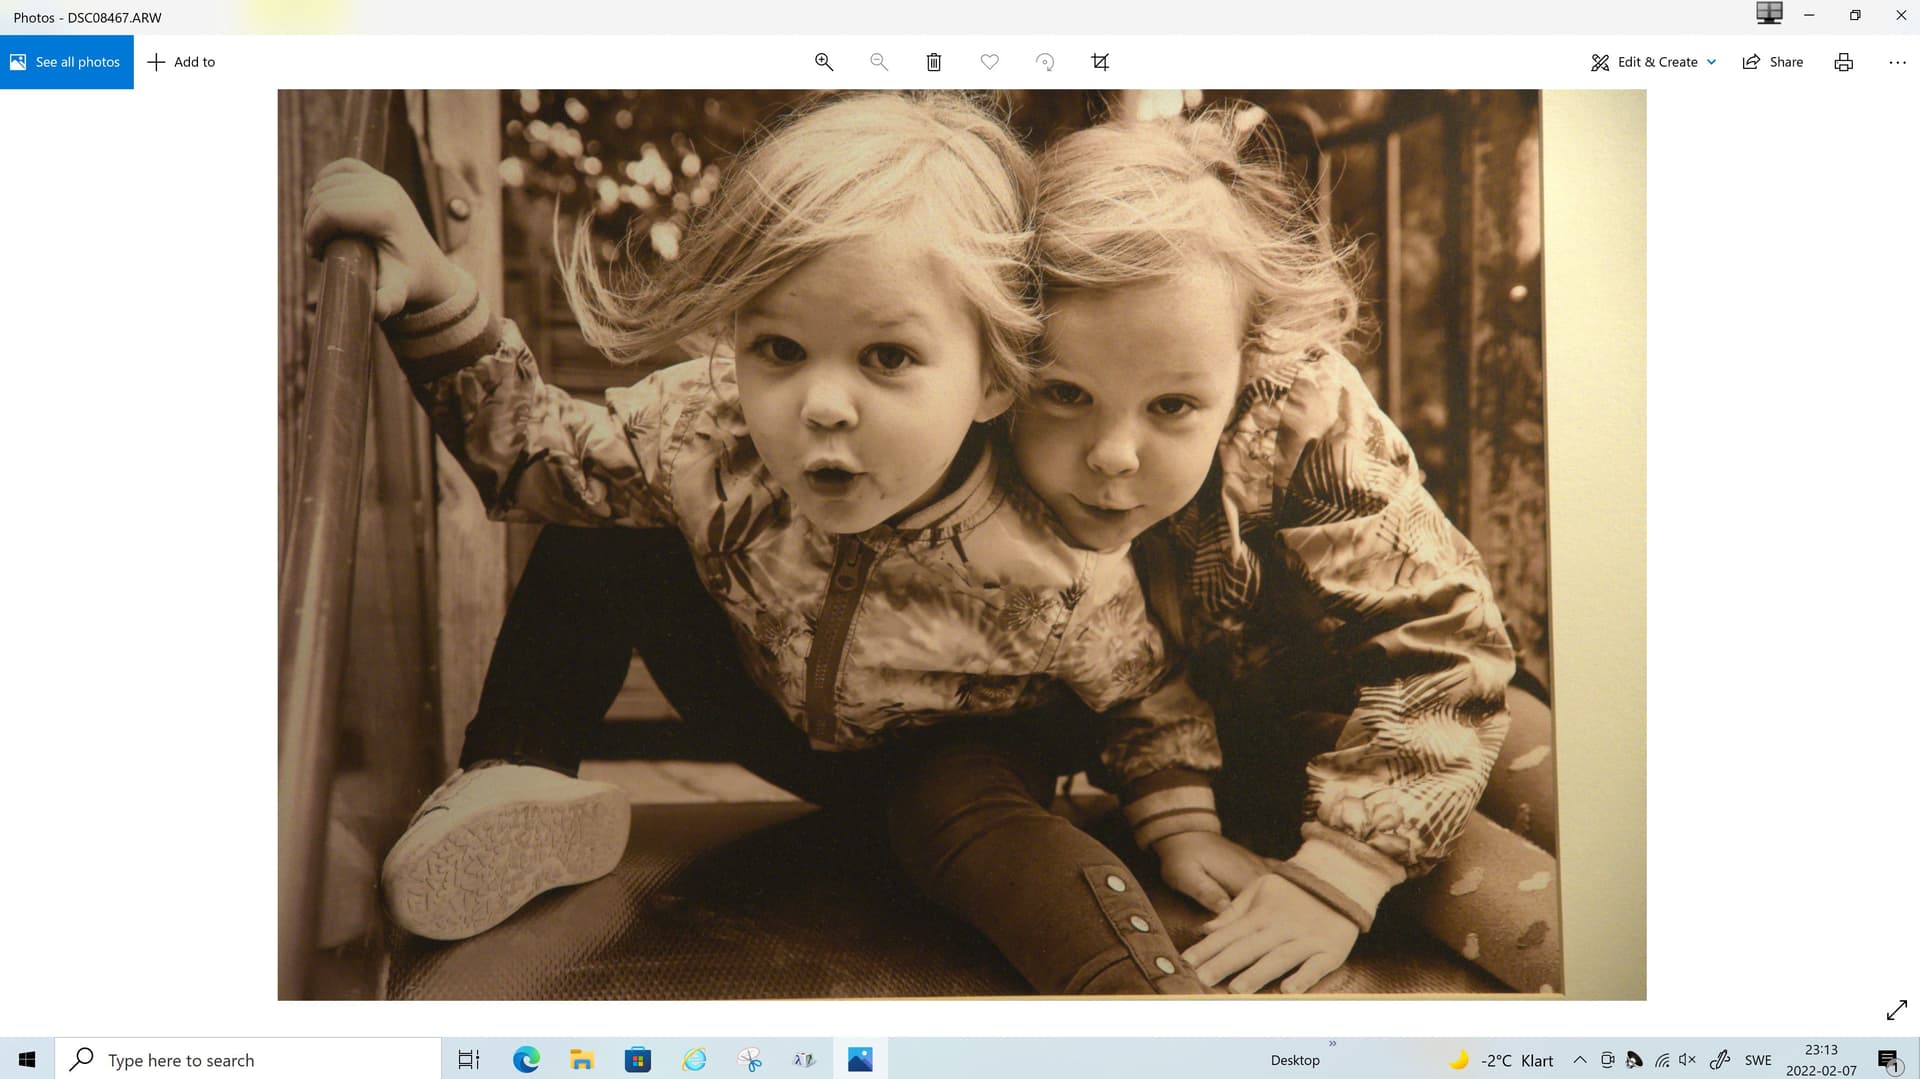Show hidden system tray icons

[1580, 1060]
